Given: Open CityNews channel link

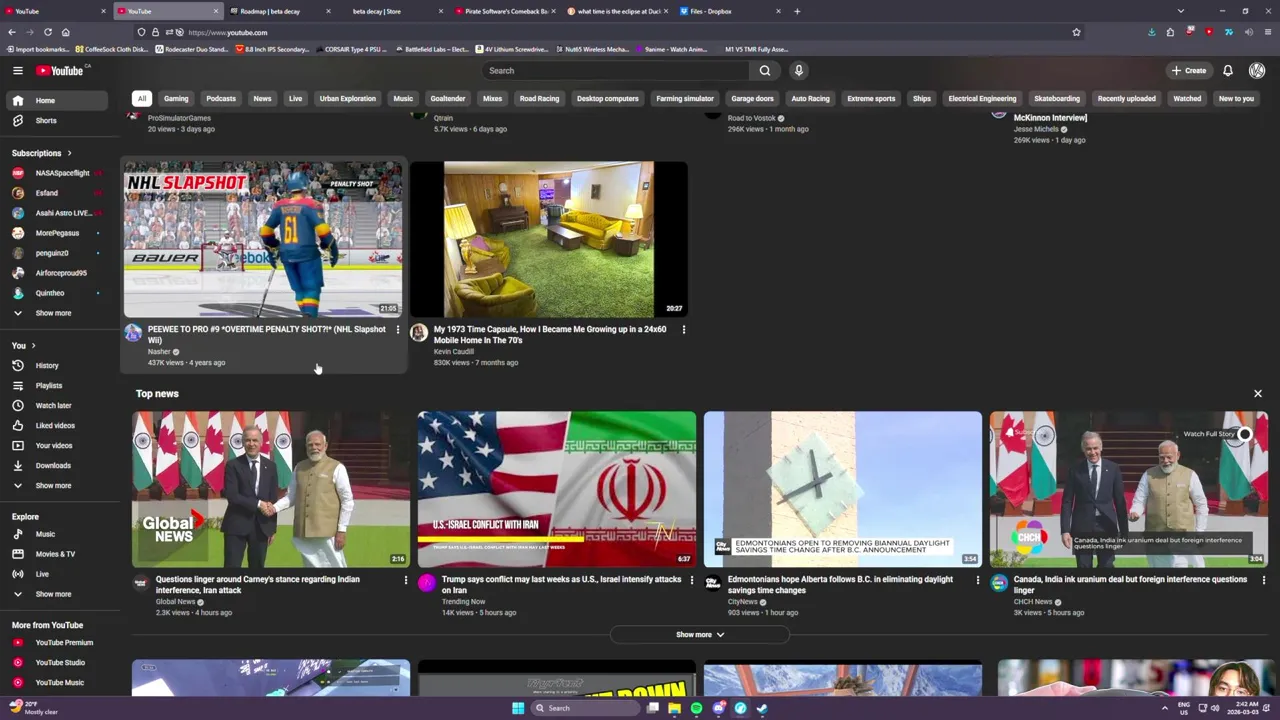Looking at the screenshot, I should pyautogui.click(x=742, y=602).
